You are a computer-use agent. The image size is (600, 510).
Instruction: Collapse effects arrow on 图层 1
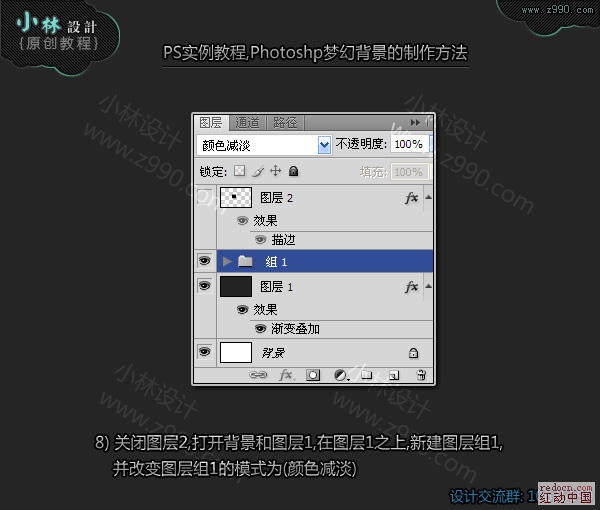tap(429, 286)
